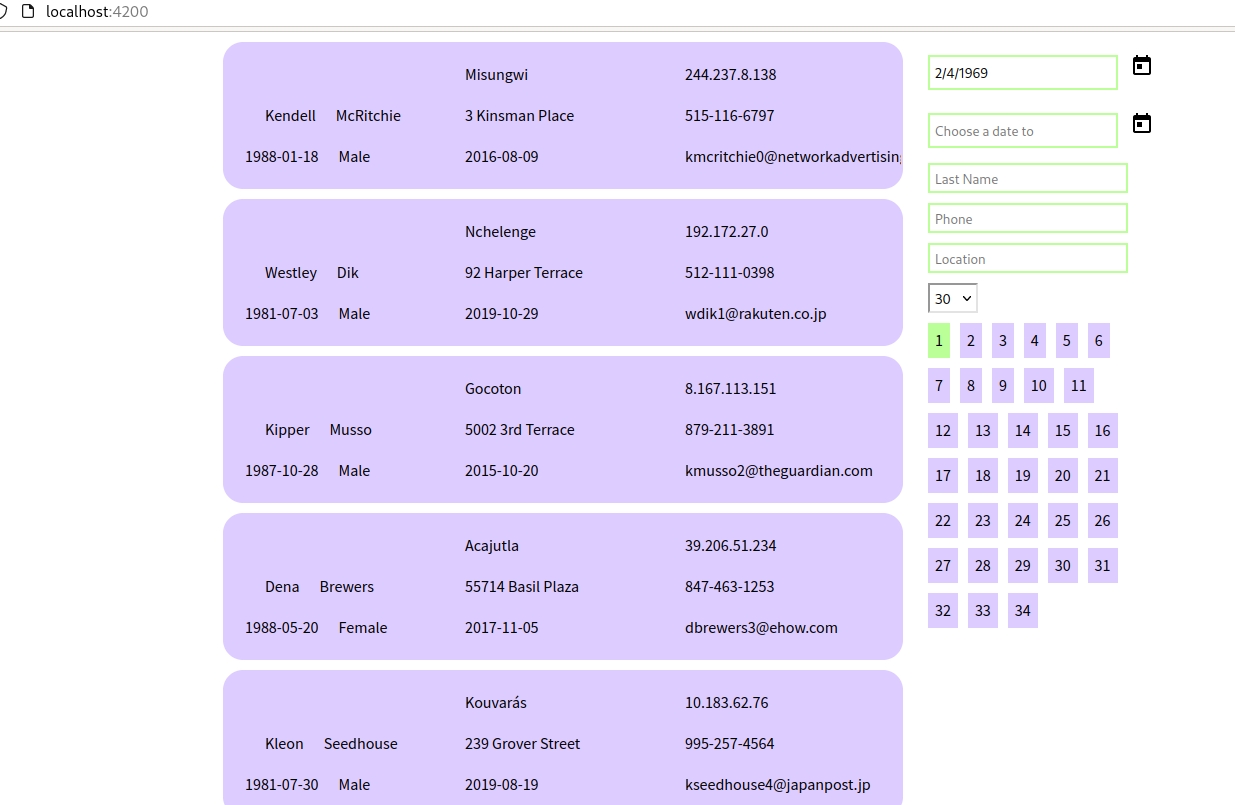Select the Phone filter input
This screenshot has height=805, width=1235.
1027,219
